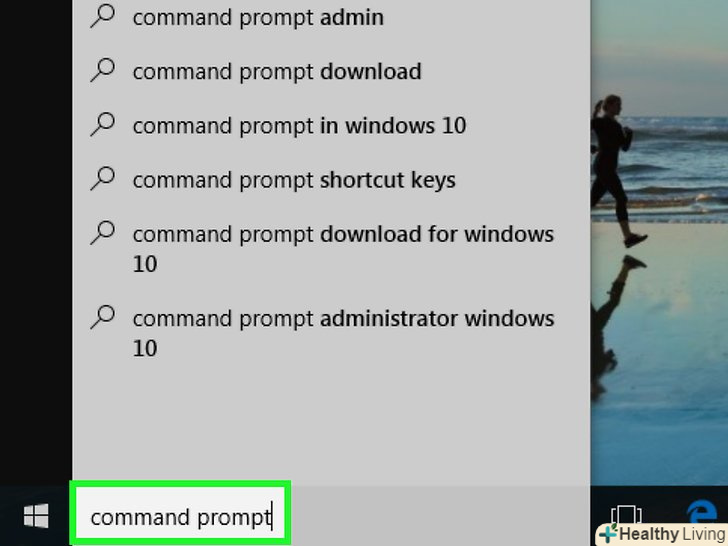Click the Task View taskbar icon
The width and height of the screenshot is (728, 546).
(x=626, y=515)
